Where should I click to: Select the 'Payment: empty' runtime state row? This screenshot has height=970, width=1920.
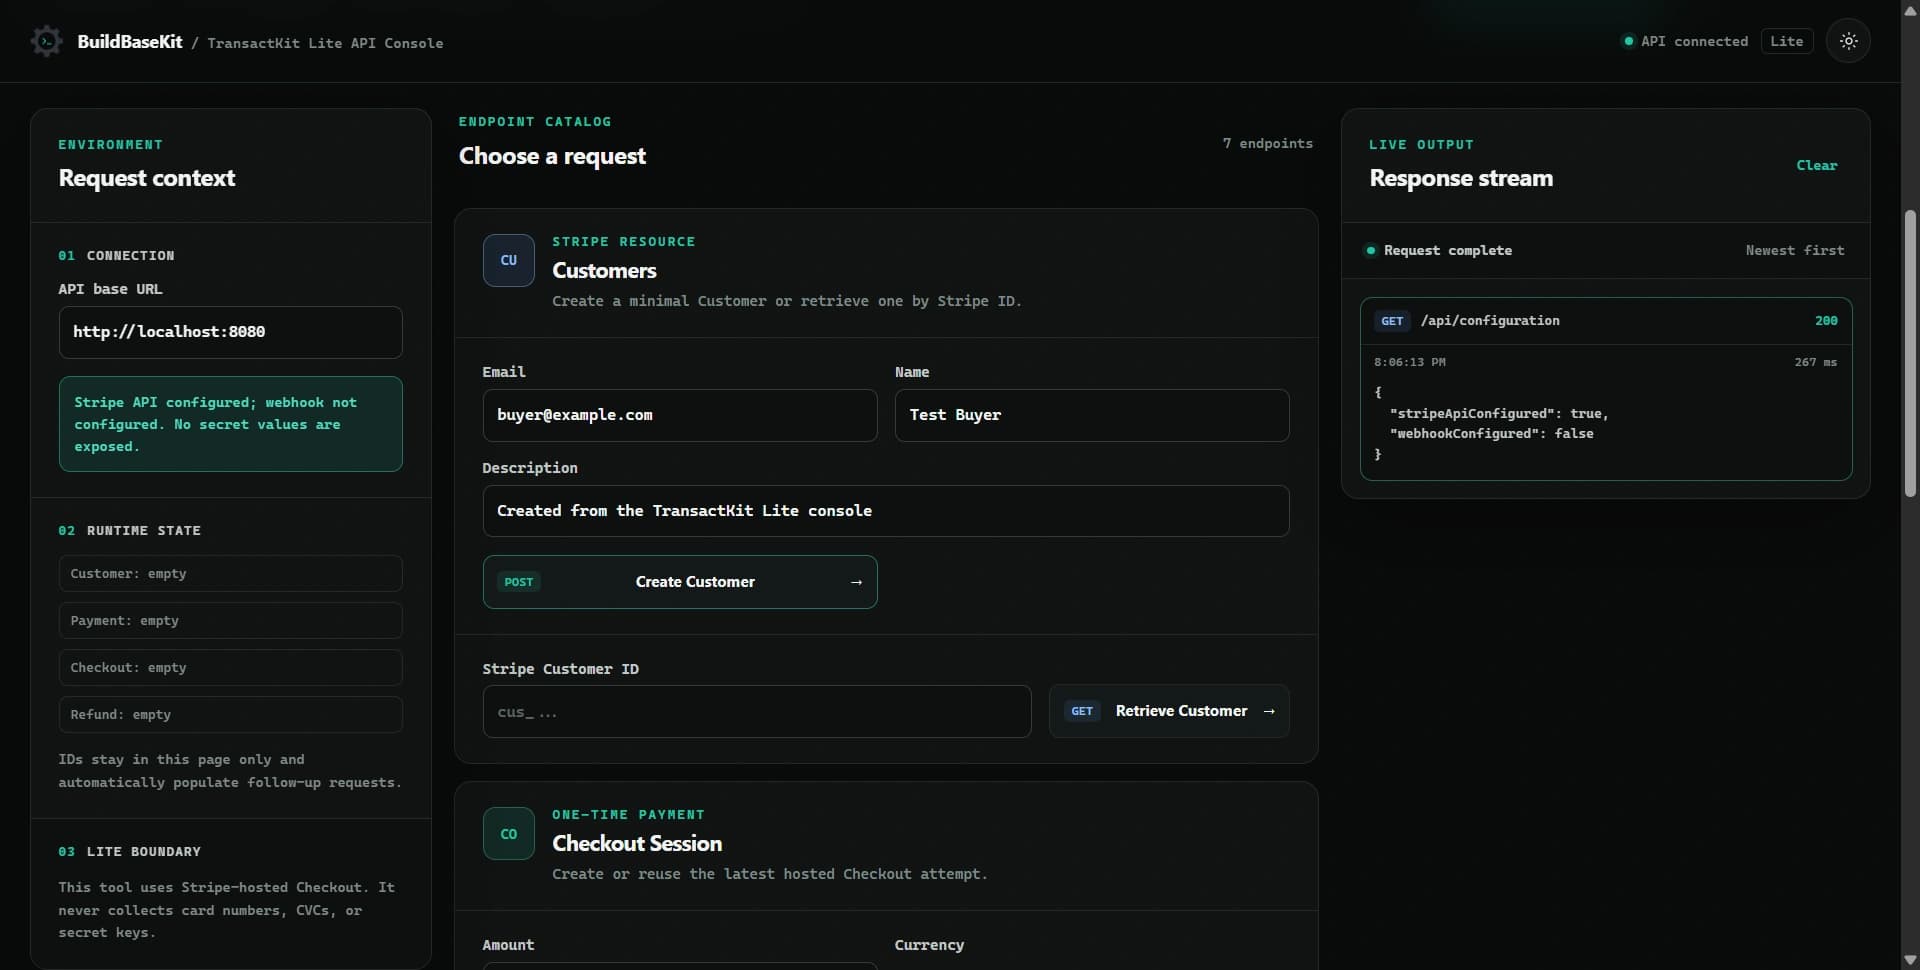(231, 621)
